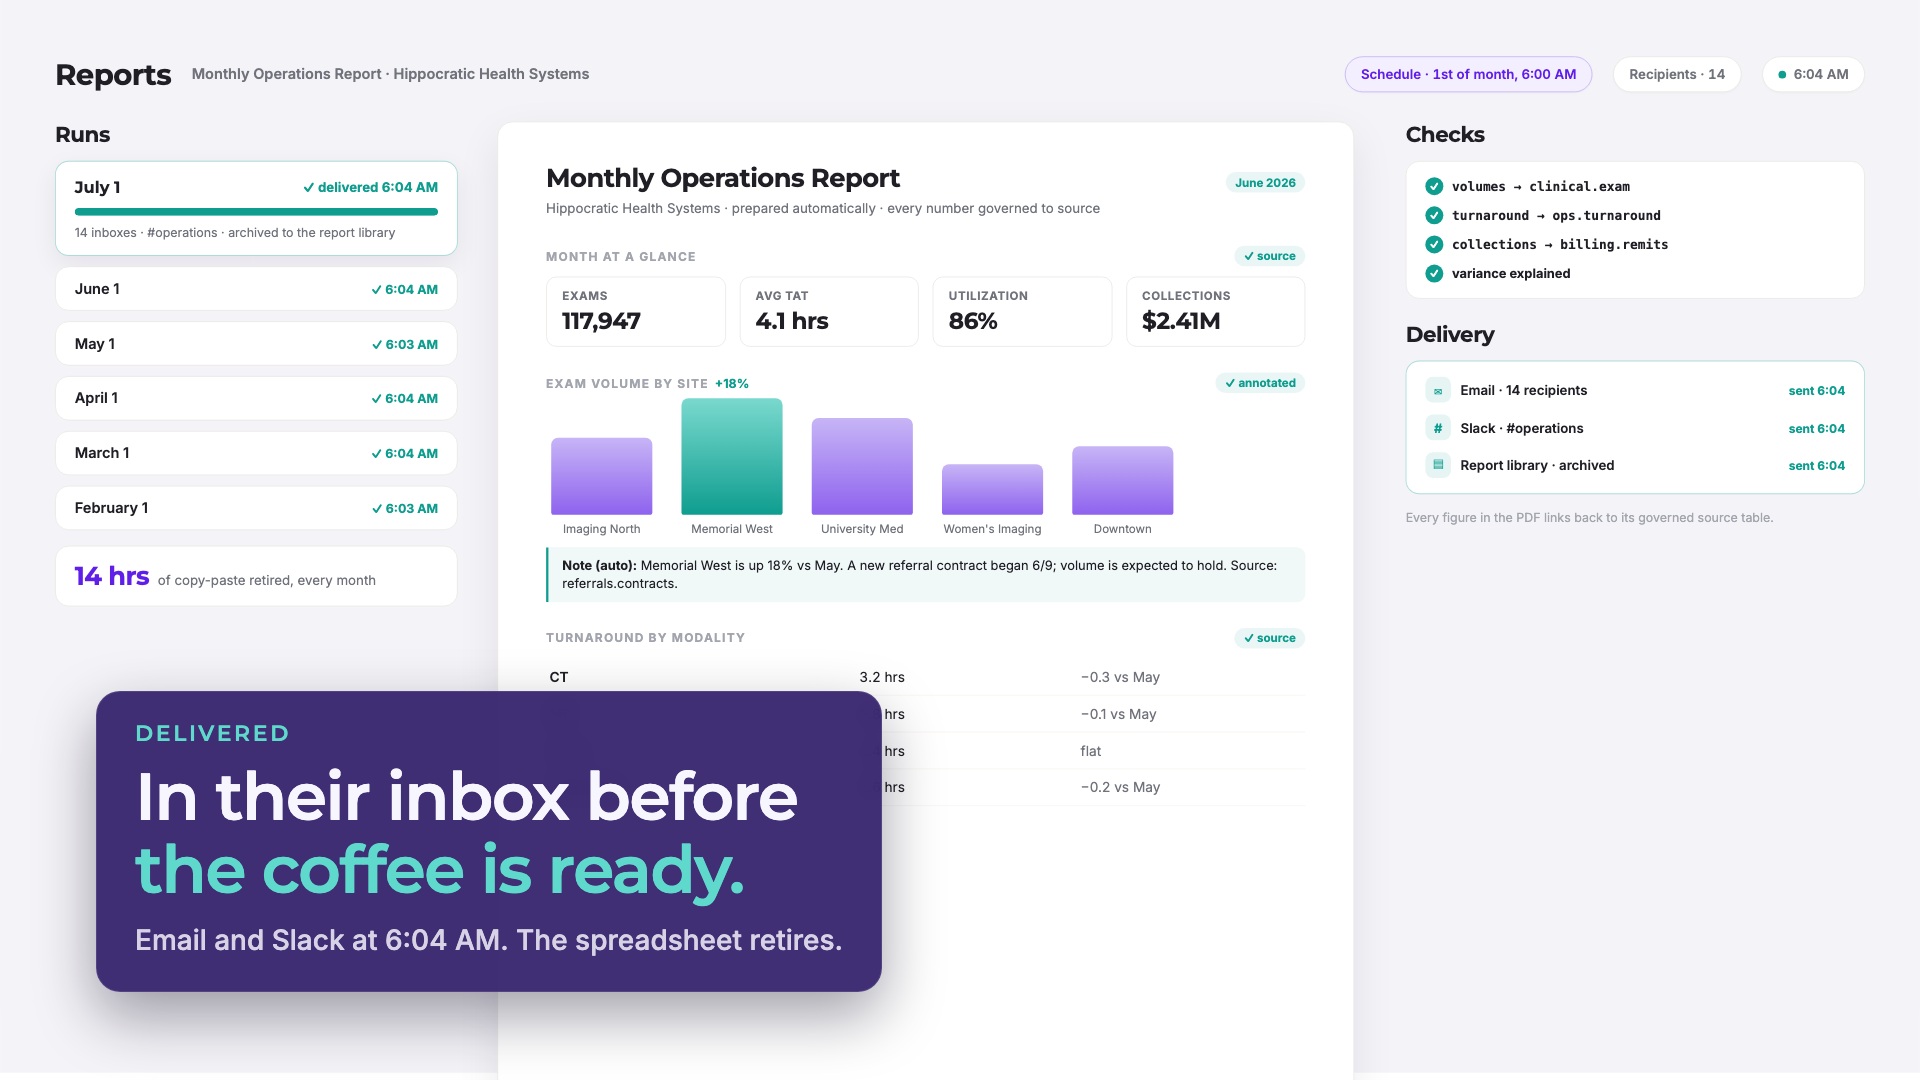Click the EXAMS 117,947 metric card

636,312
